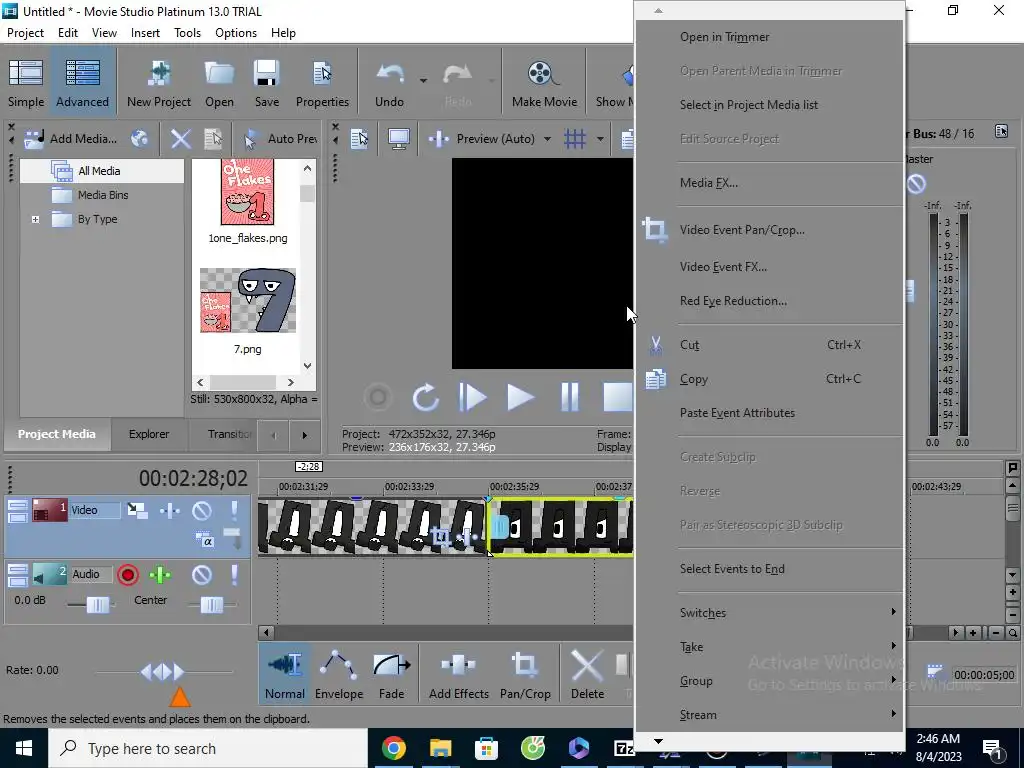Click the Get Media from web globe icon
The height and width of the screenshot is (768, 1024).
click(x=140, y=138)
